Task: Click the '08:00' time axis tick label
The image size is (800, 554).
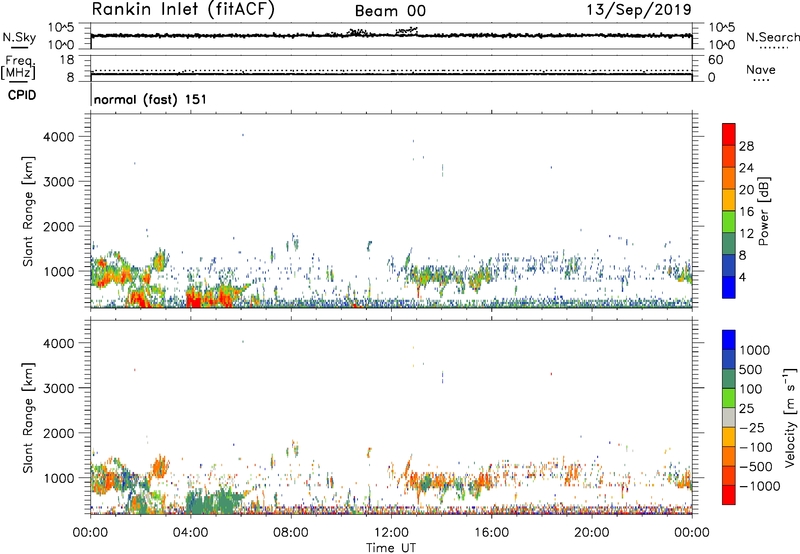Action: click(290, 533)
